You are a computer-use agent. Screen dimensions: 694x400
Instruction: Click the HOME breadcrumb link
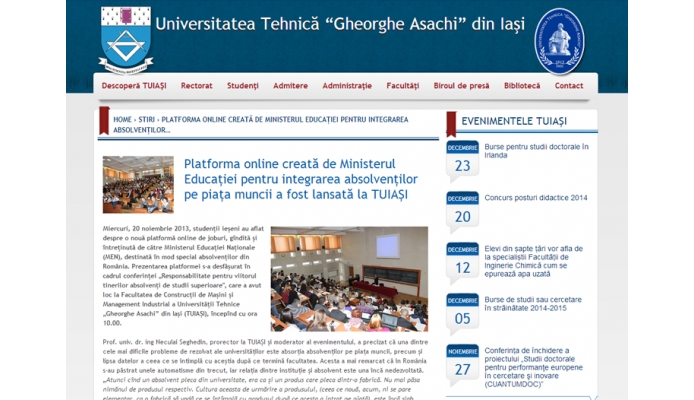pos(122,119)
